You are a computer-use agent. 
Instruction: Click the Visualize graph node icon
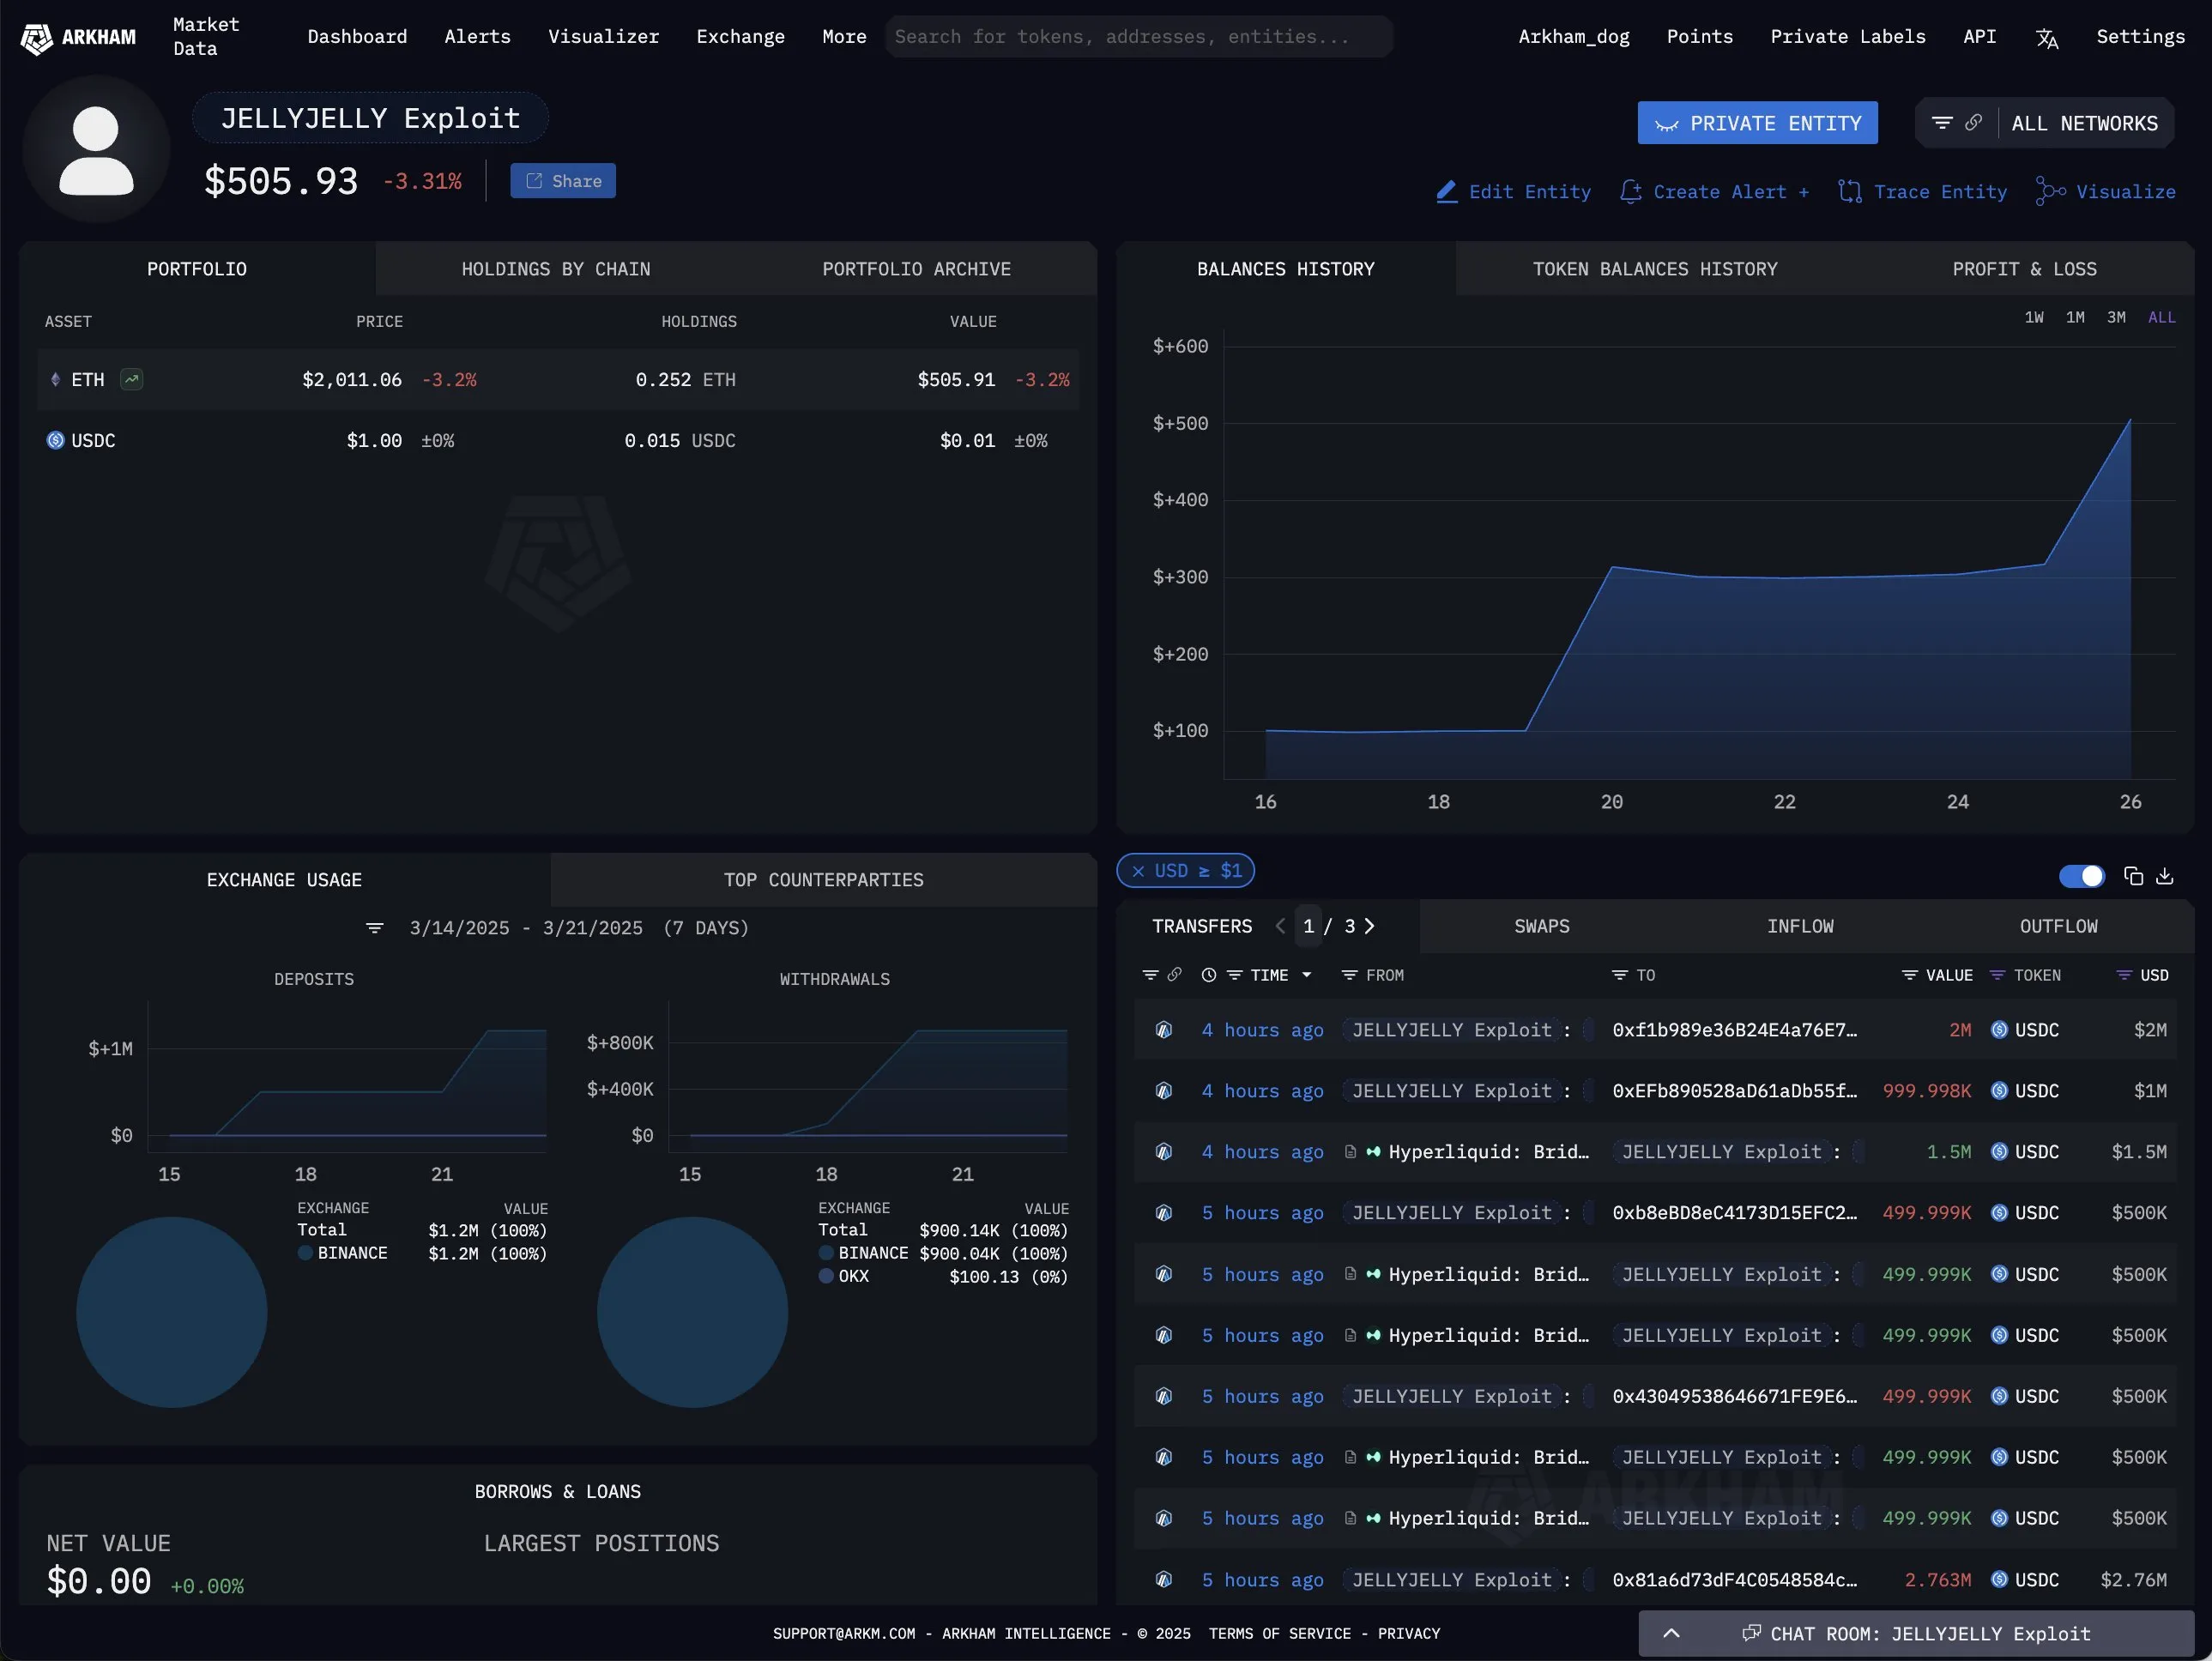(2050, 192)
